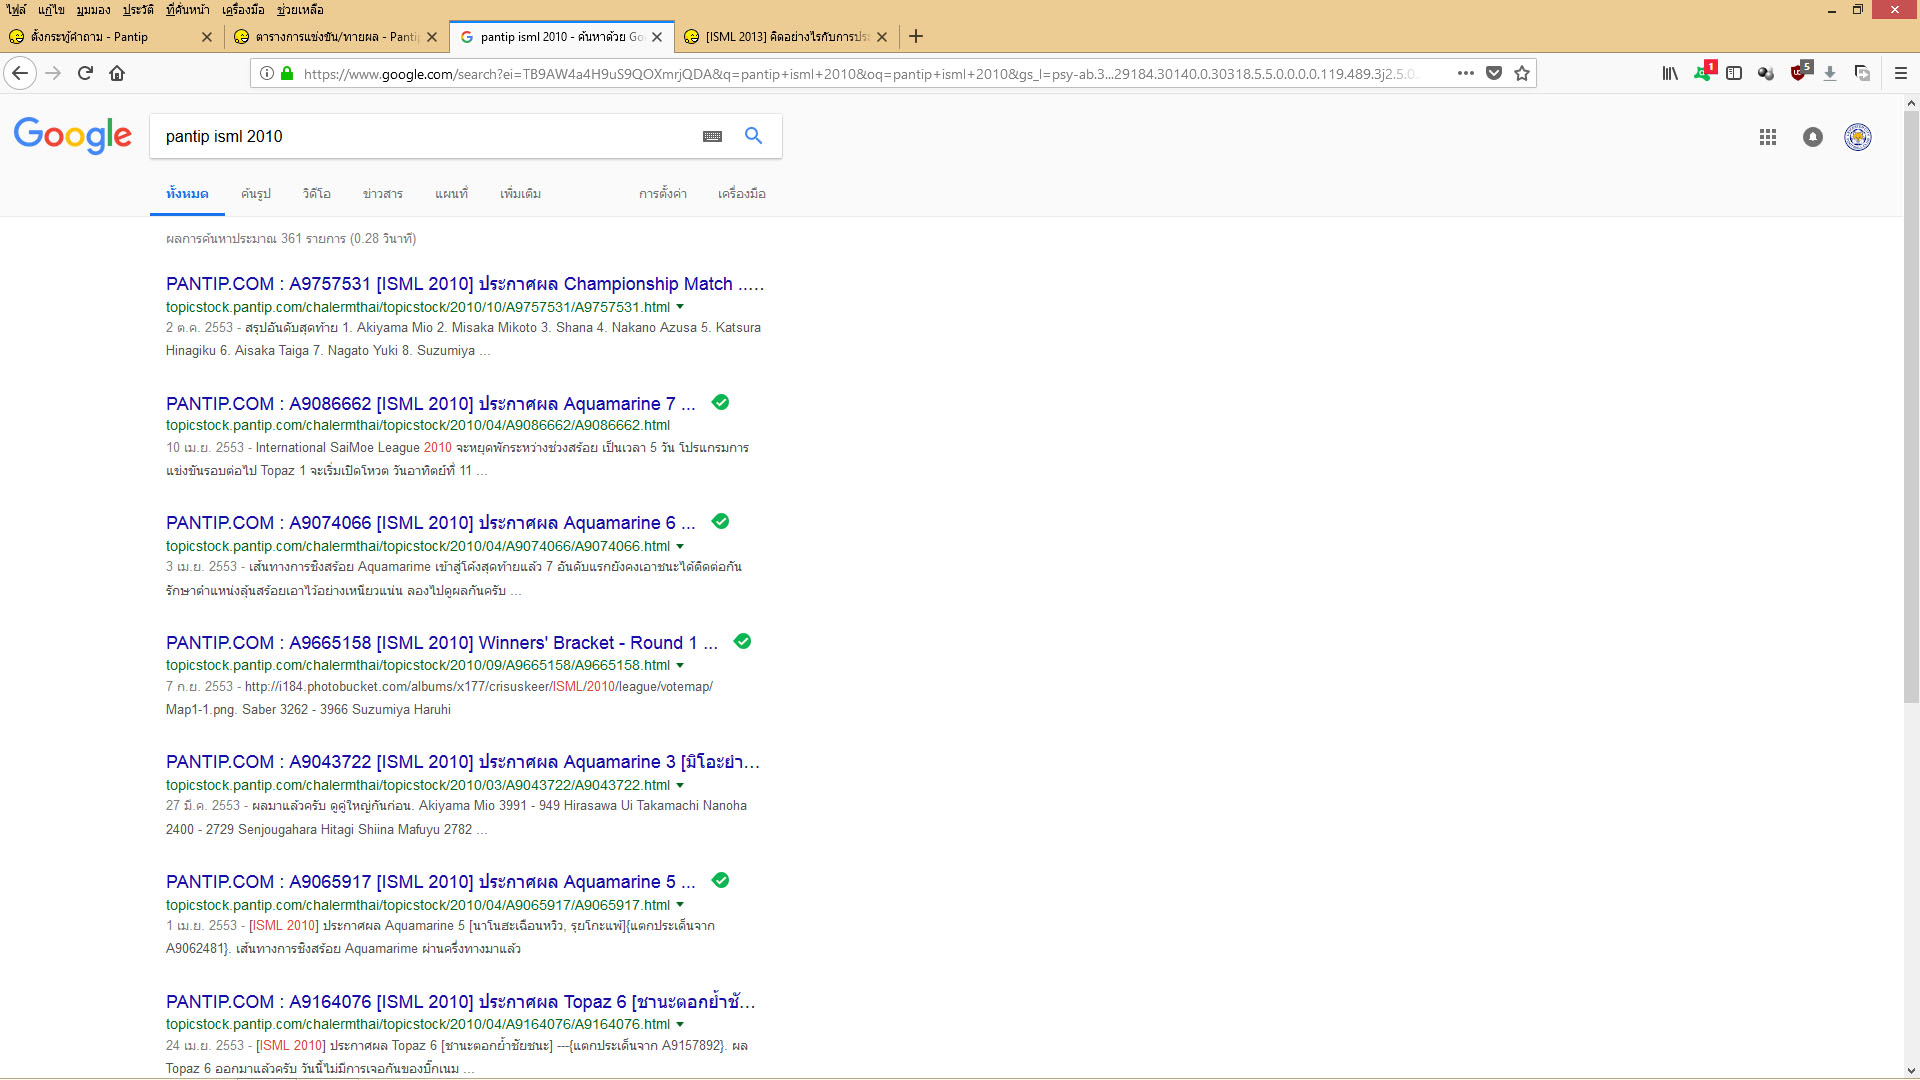1920x1080 pixels.
Task: Open the on-screen keyboard icon in search box
Action: (x=712, y=136)
